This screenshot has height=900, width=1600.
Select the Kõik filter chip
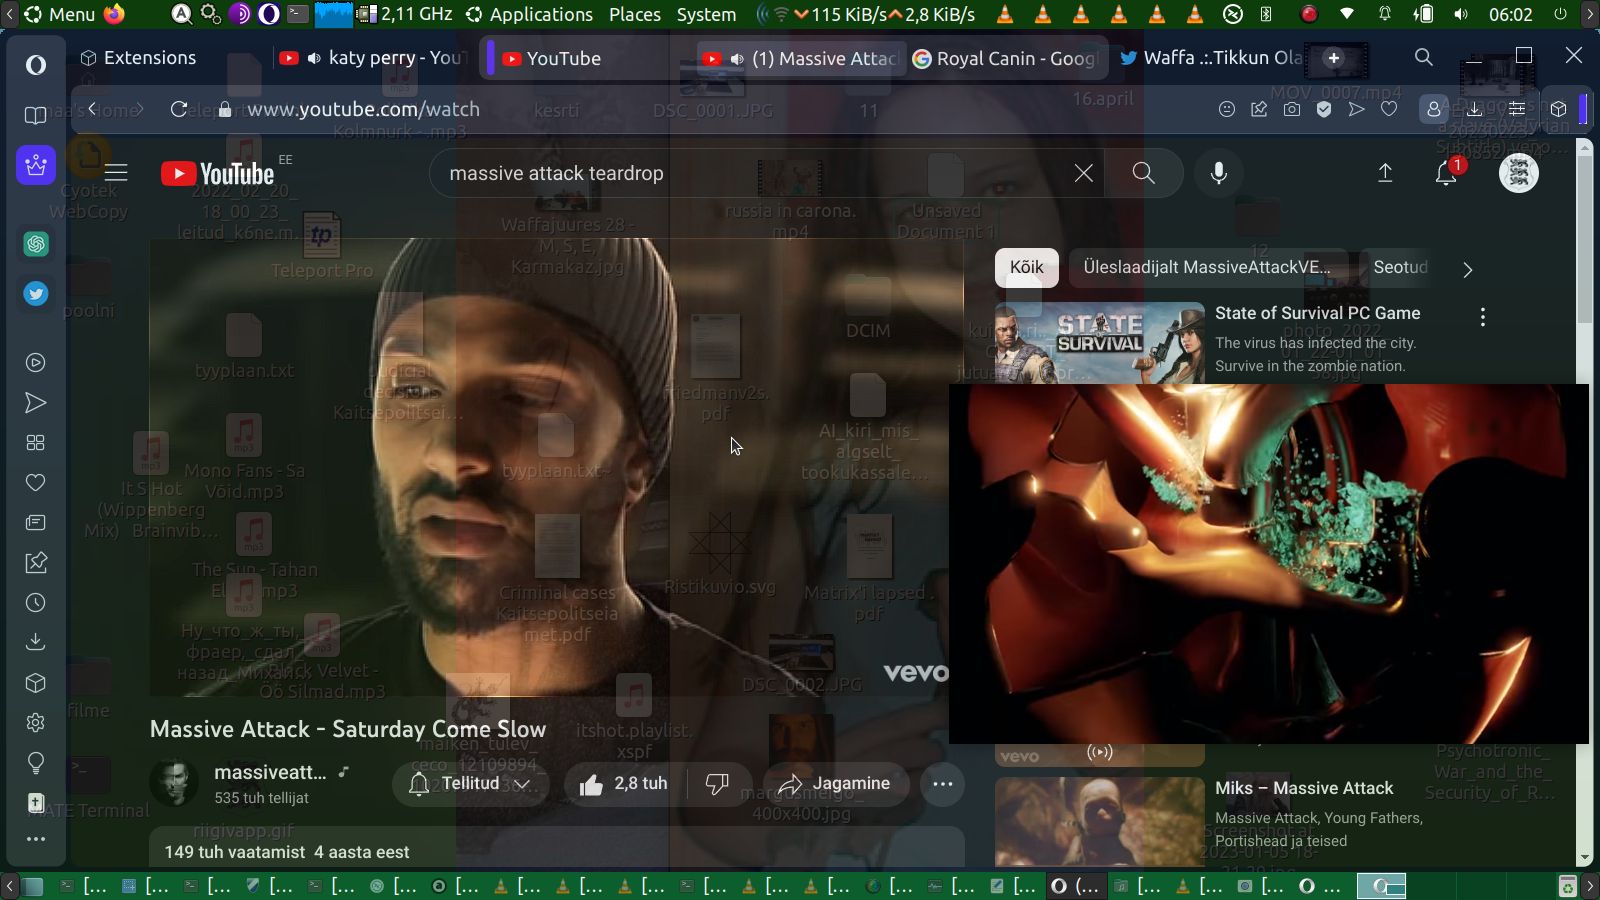1026,267
